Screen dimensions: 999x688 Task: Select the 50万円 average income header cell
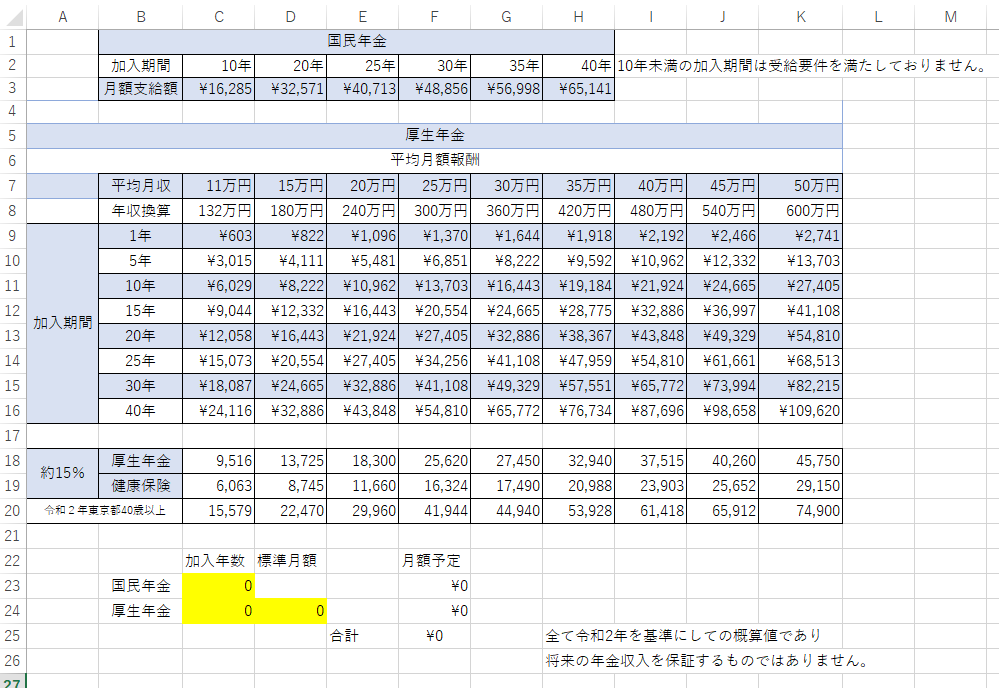point(800,186)
